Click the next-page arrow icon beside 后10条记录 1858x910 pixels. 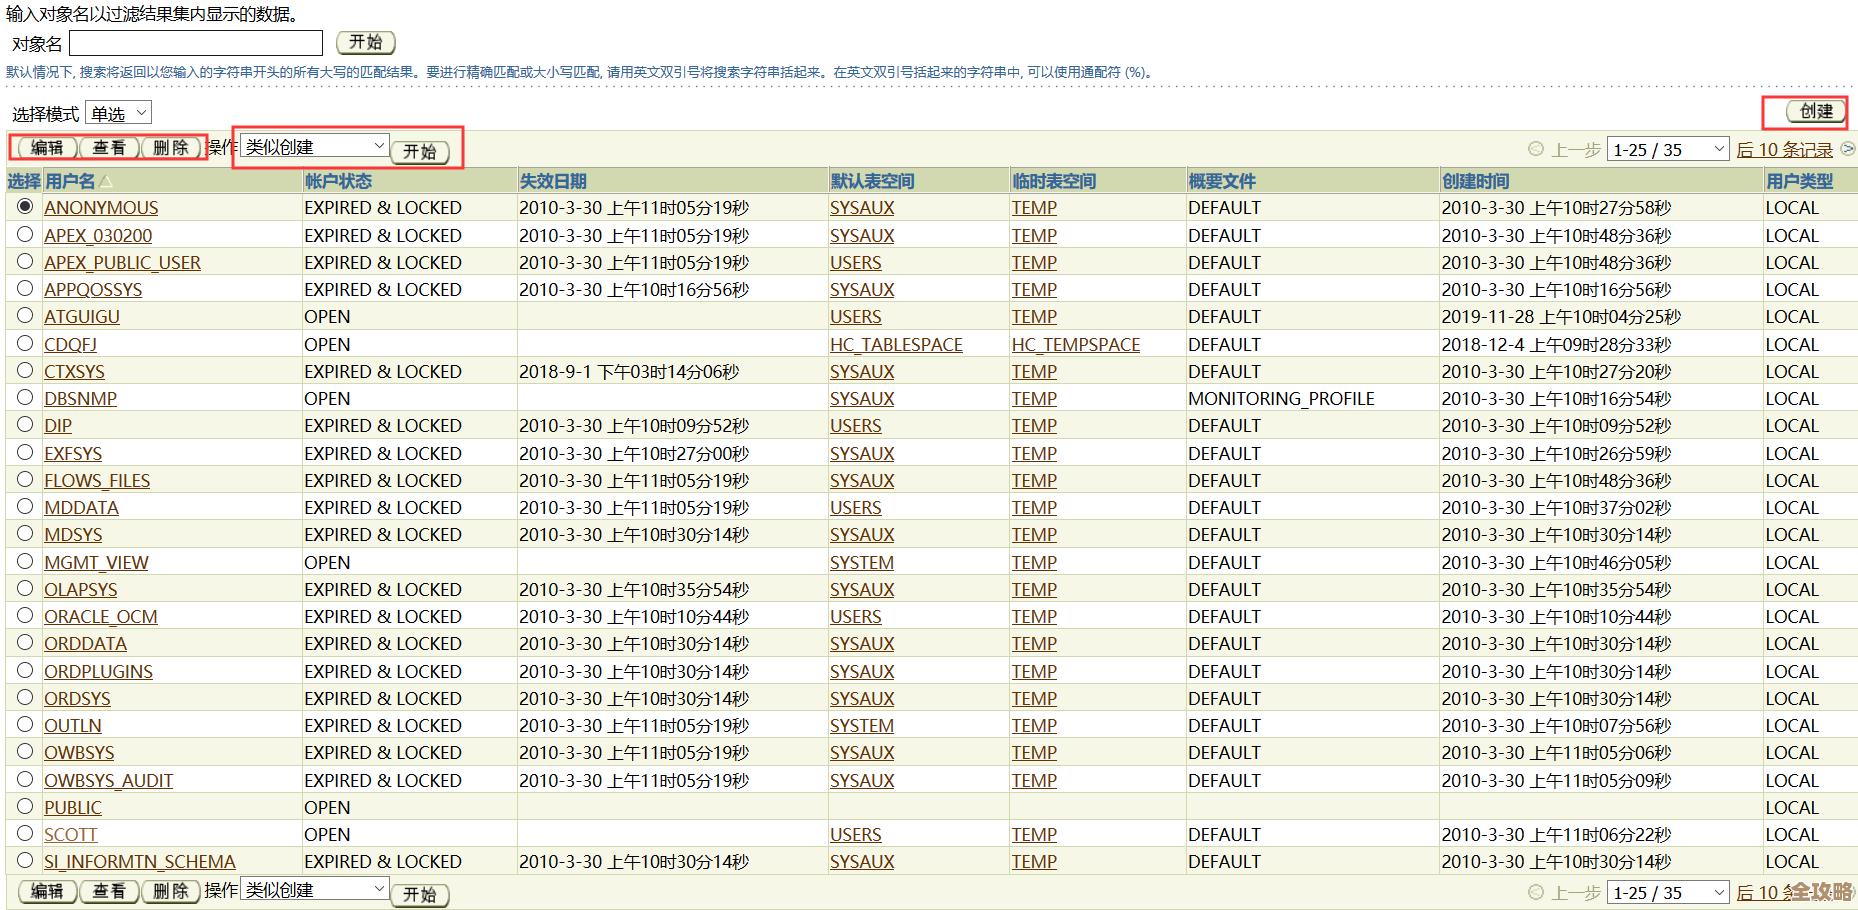click(1849, 148)
